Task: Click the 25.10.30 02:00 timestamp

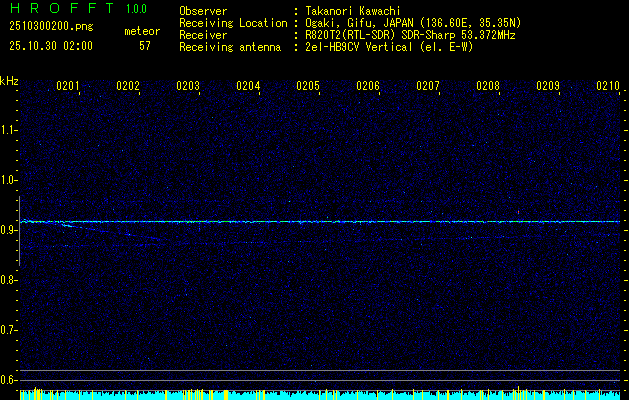Action: pyautogui.click(x=49, y=46)
